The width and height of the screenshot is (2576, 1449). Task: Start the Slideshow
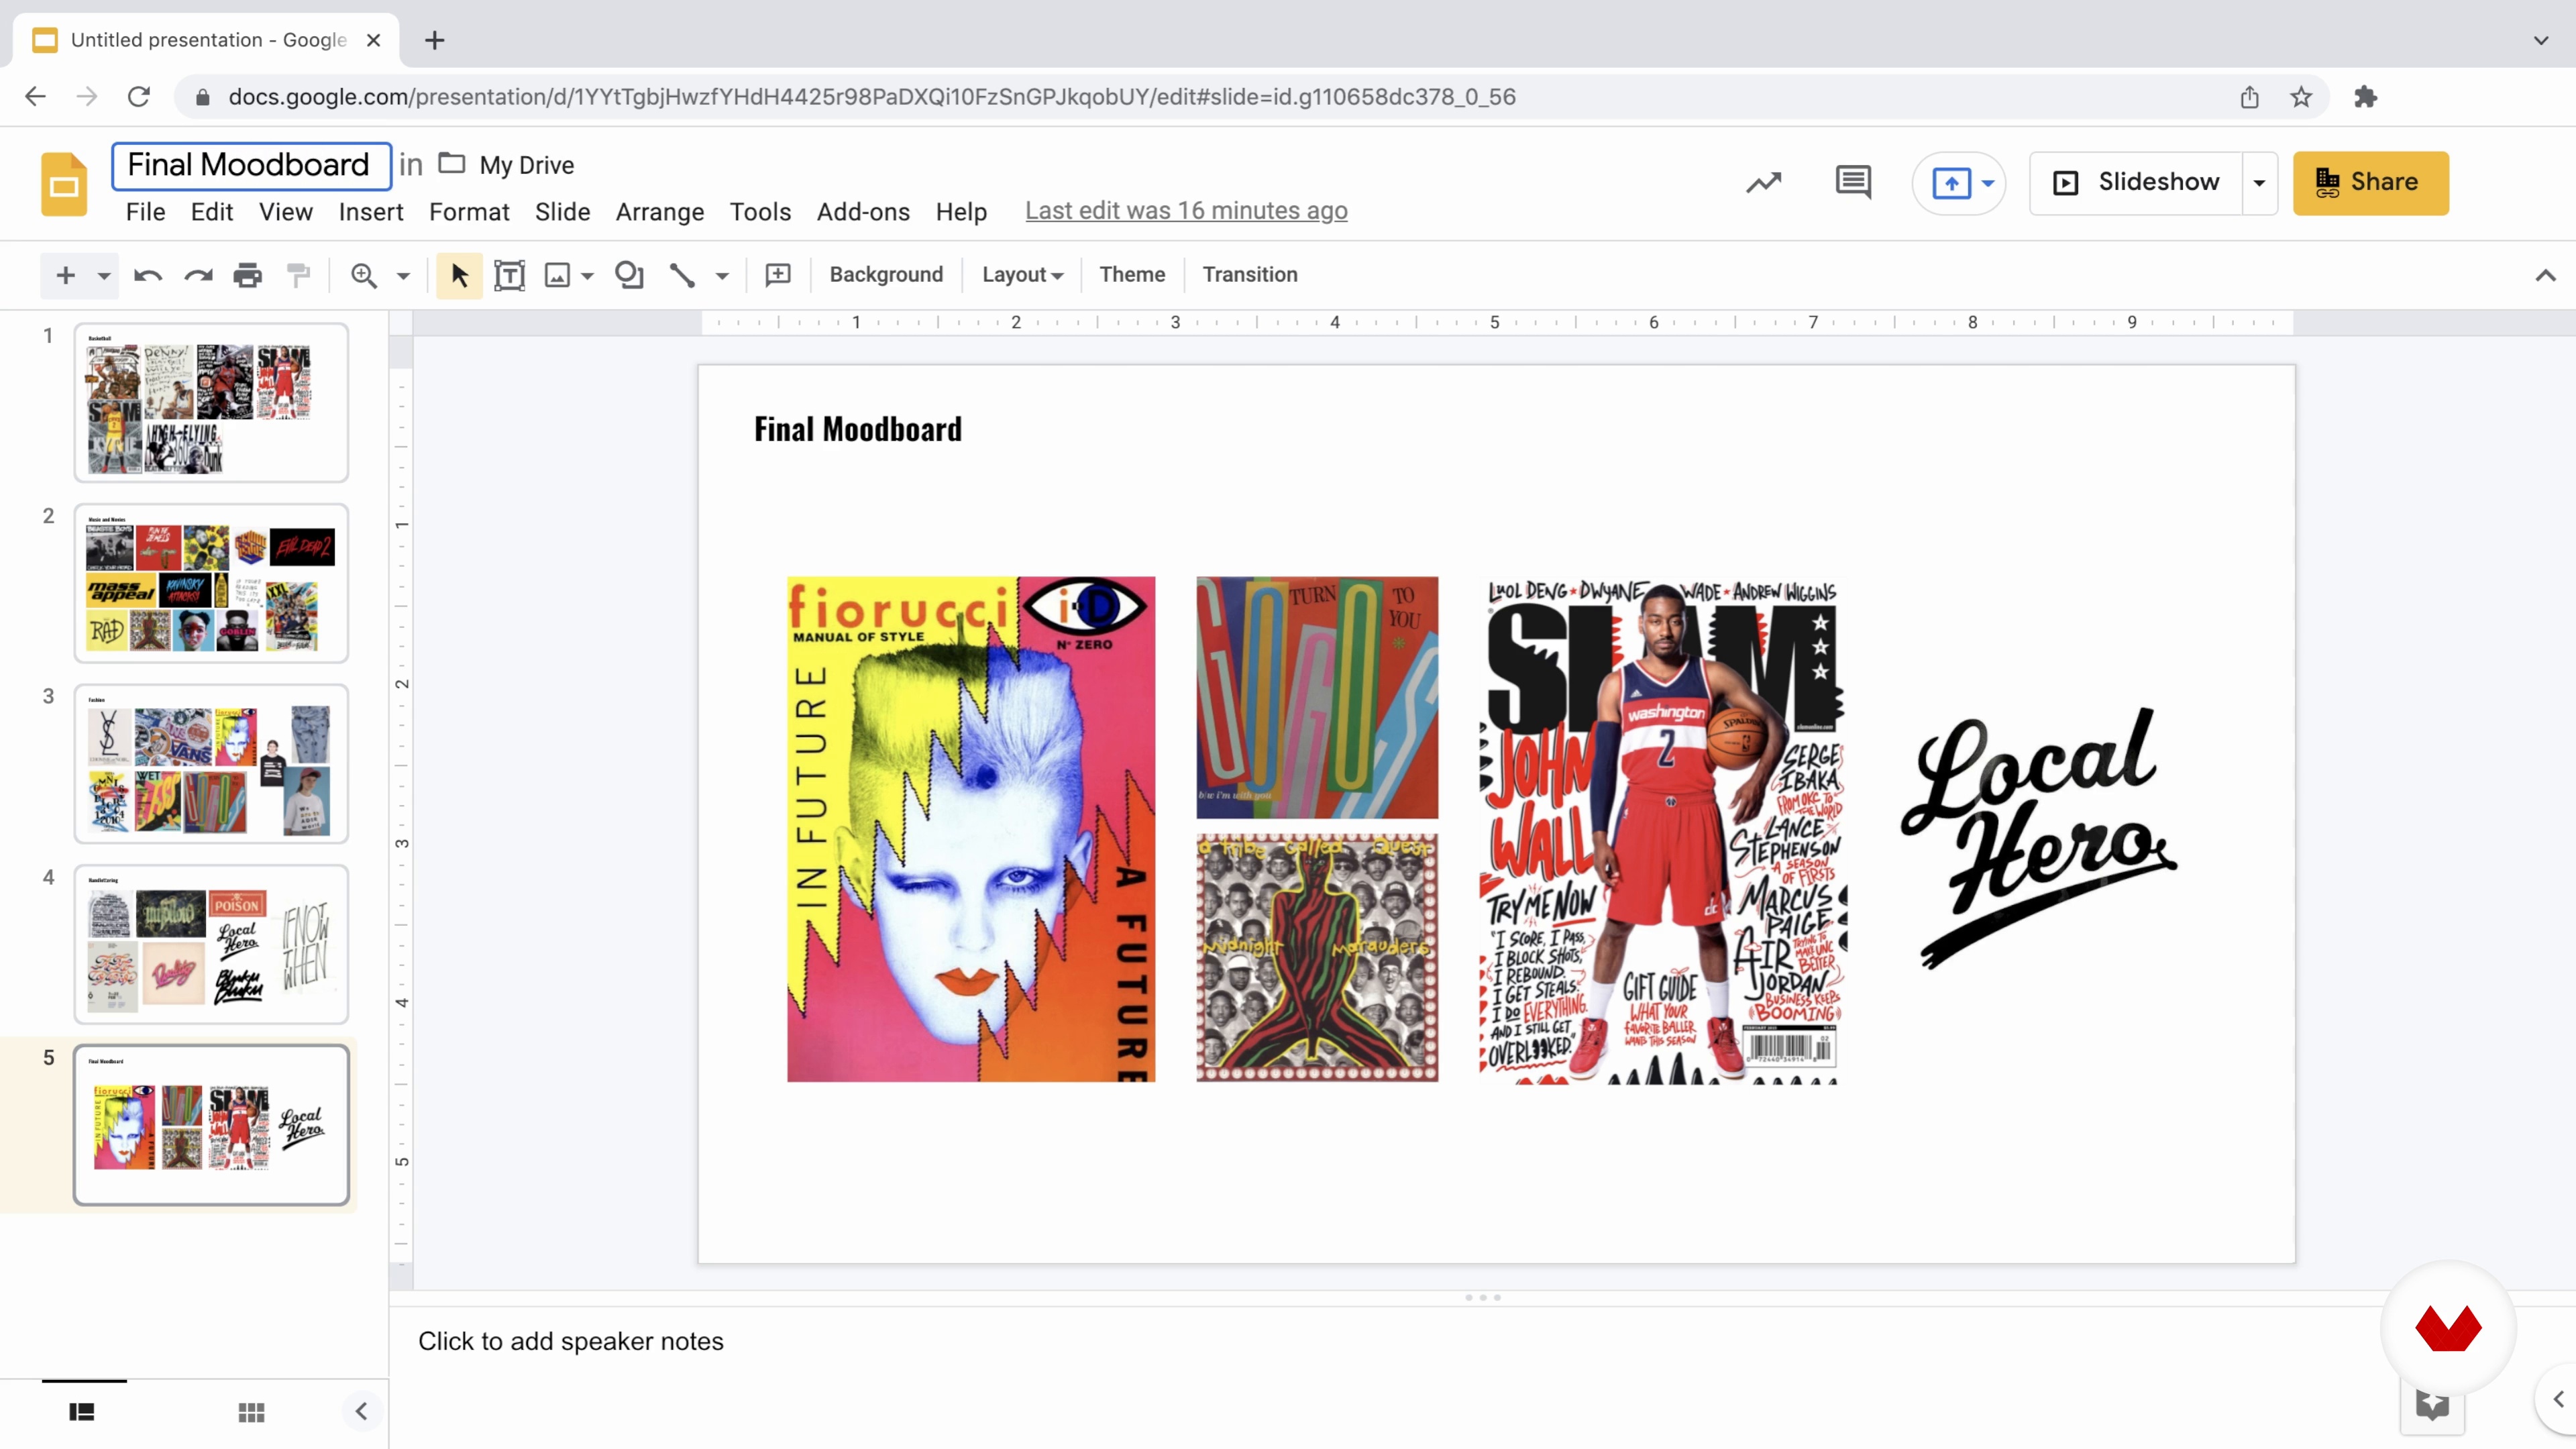[2136, 182]
